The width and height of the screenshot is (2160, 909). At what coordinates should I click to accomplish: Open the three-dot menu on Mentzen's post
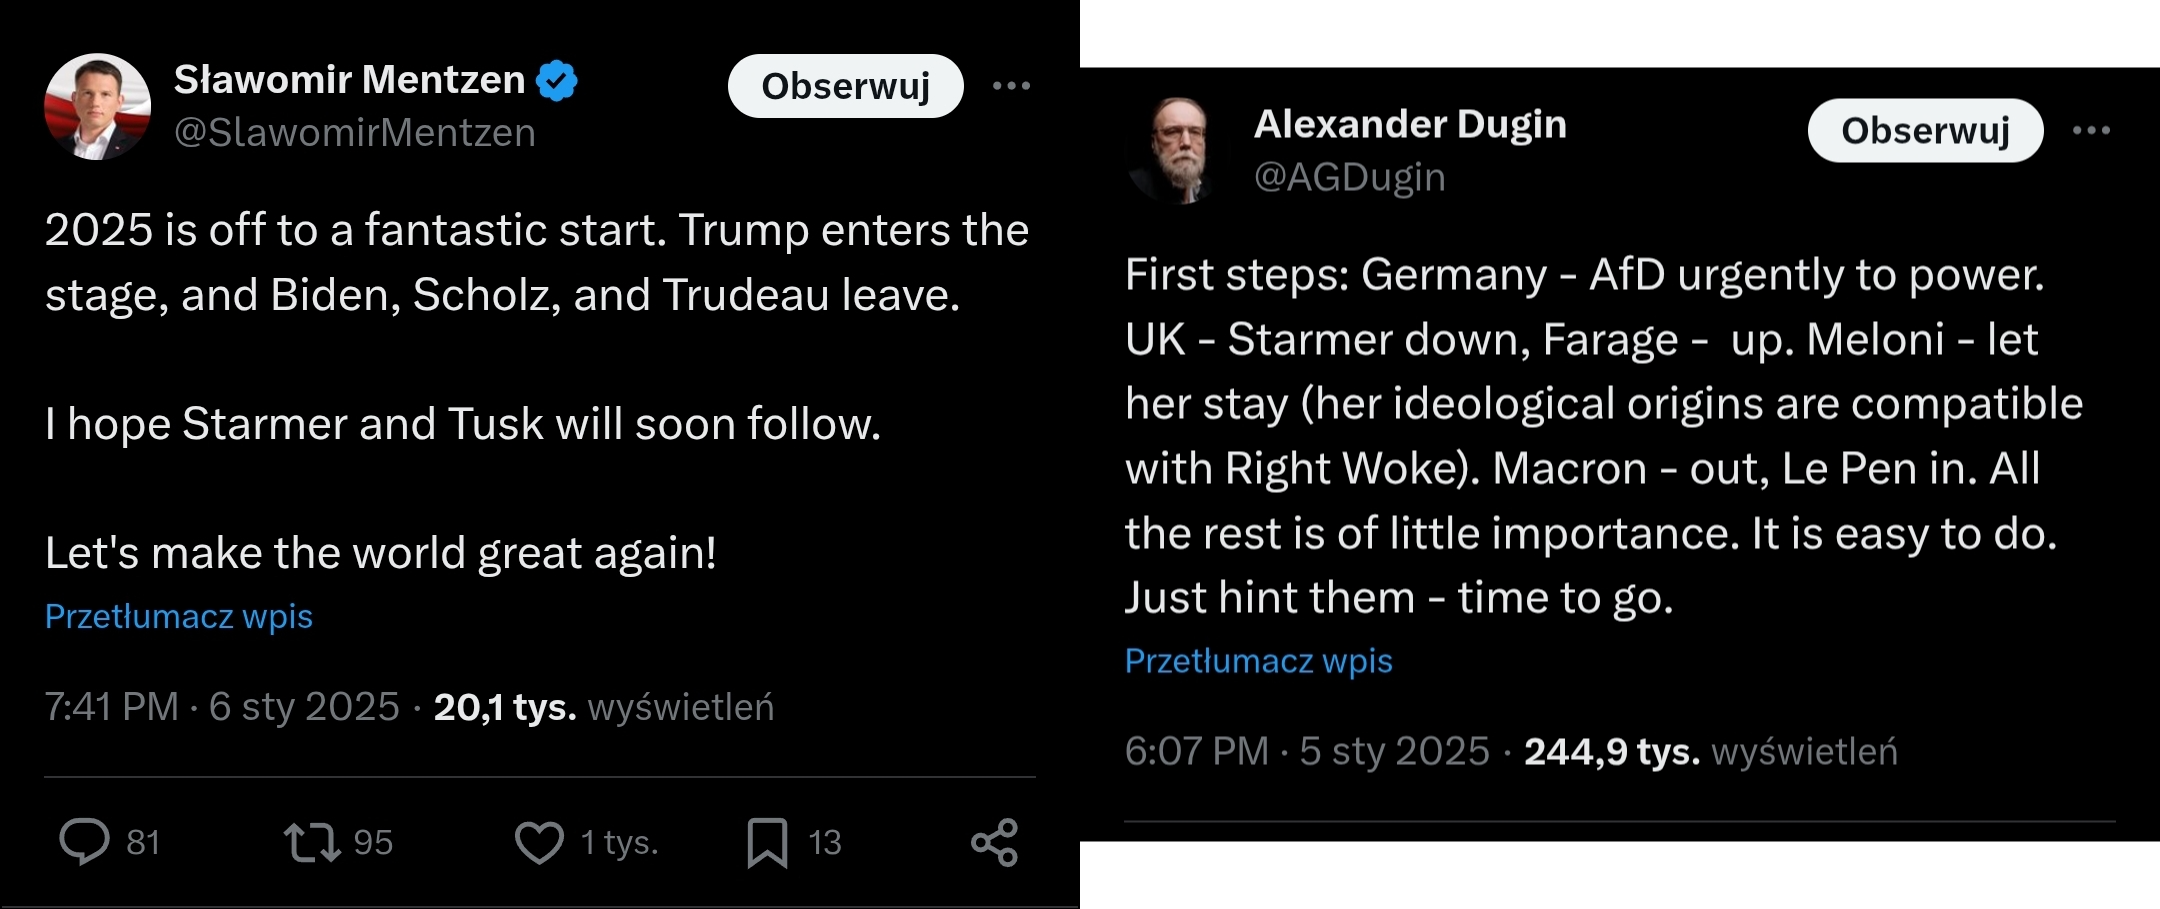point(1011,86)
